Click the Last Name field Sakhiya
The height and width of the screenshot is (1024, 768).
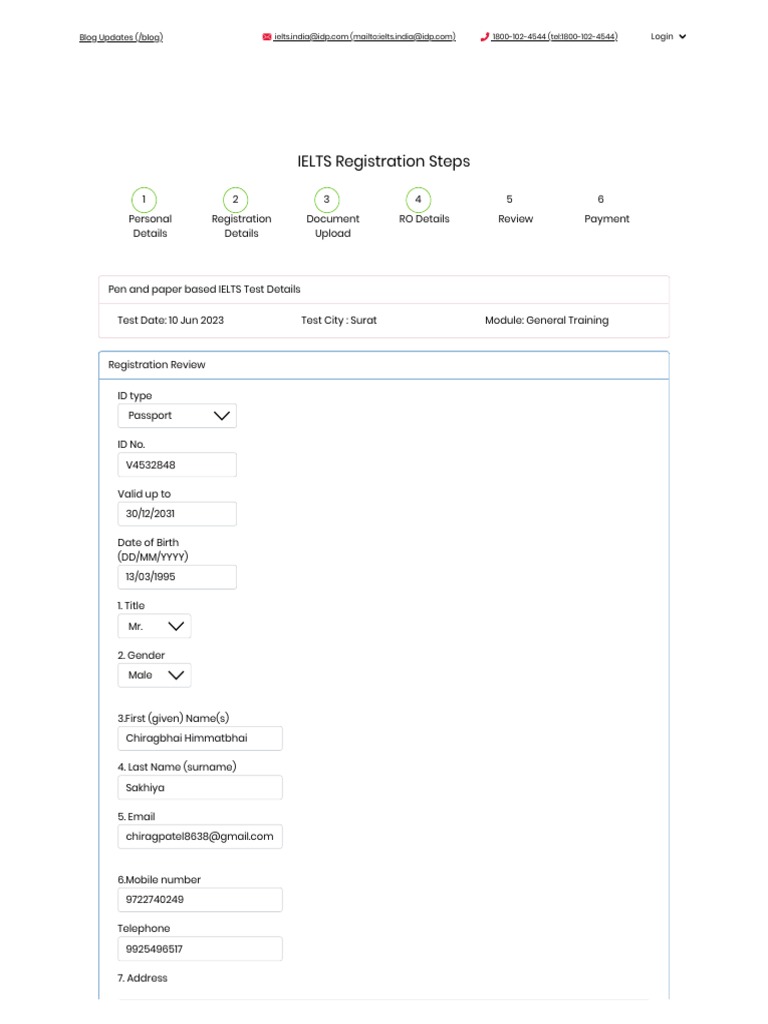[200, 788]
